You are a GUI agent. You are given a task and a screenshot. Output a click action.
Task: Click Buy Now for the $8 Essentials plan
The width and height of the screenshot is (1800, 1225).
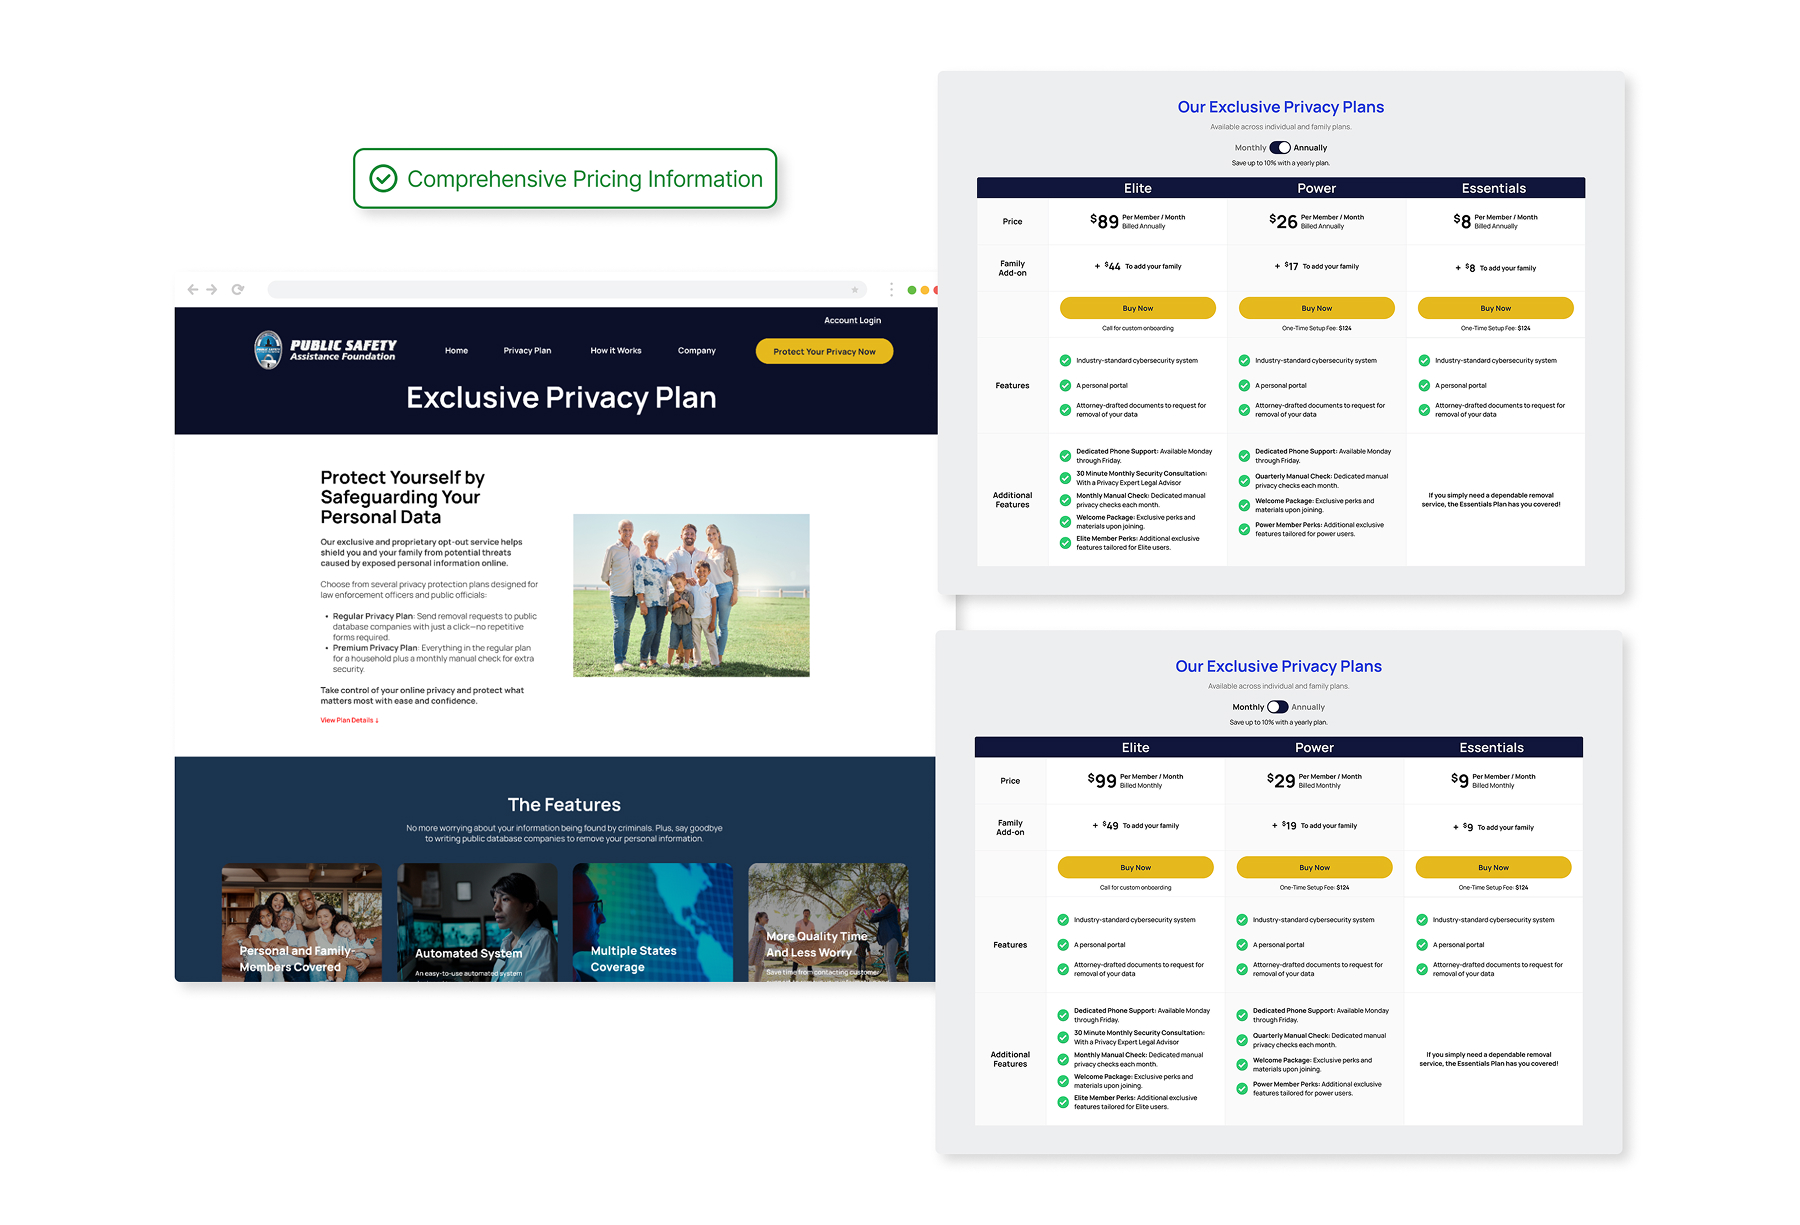pyautogui.click(x=1496, y=308)
